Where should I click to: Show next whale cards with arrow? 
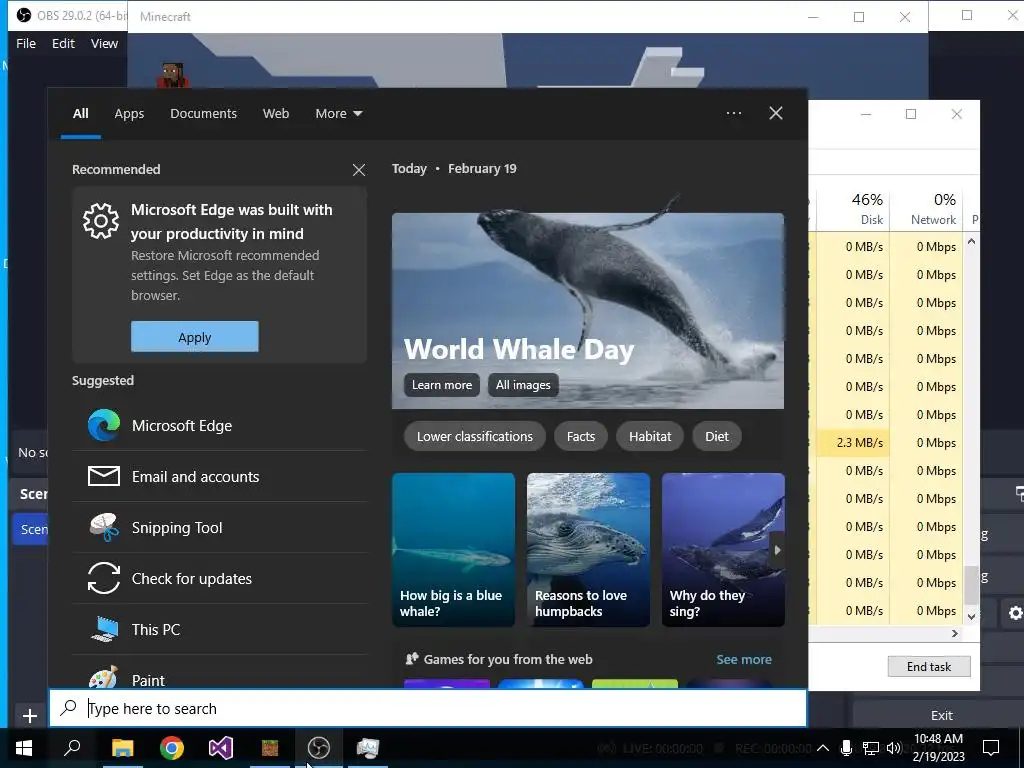point(777,550)
